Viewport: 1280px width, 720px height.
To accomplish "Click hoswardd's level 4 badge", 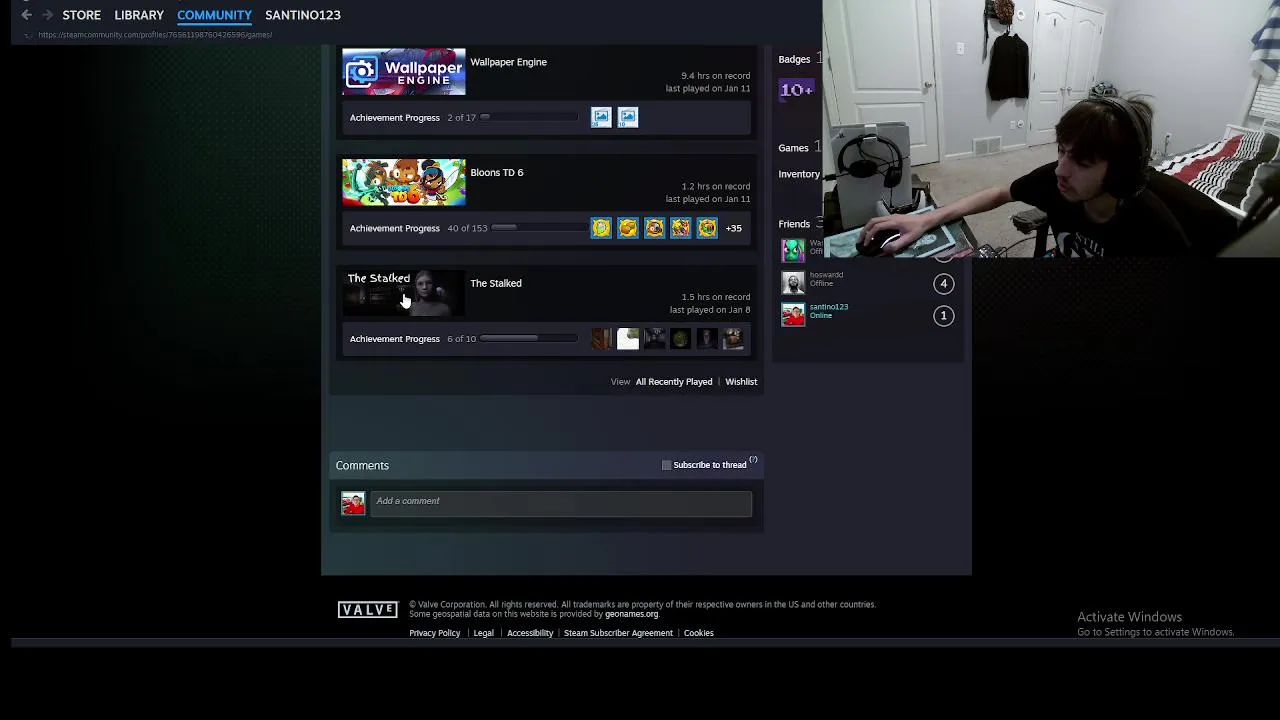I will tap(943, 284).
